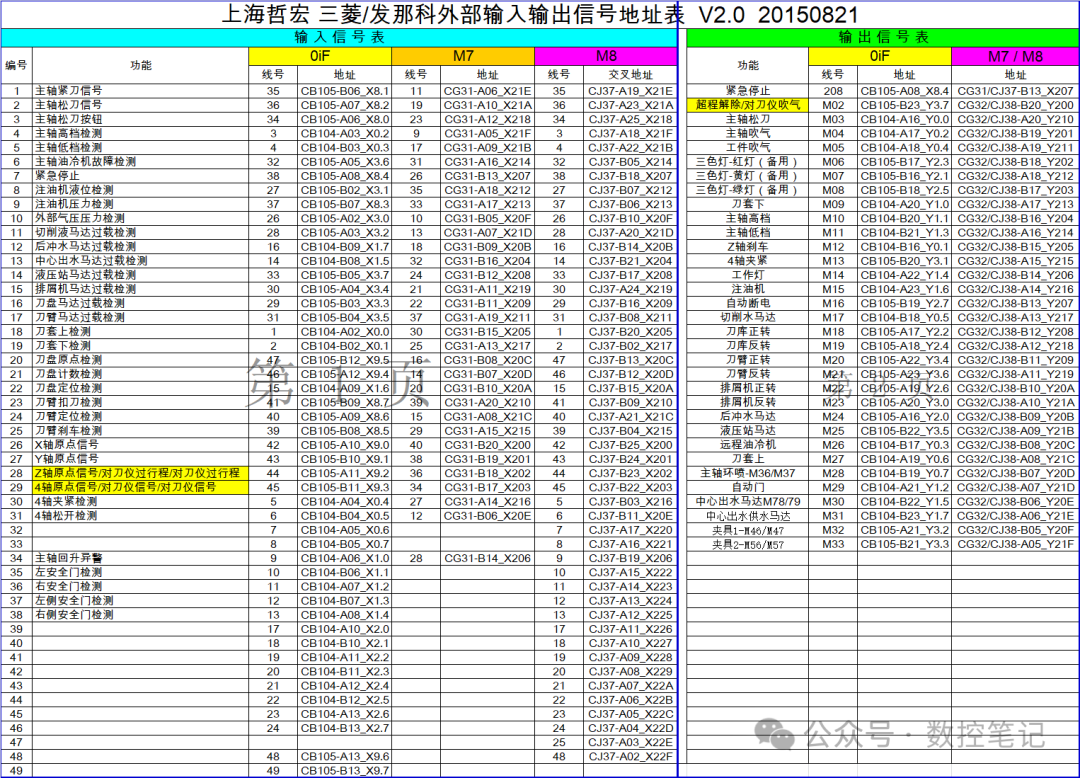The image size is (1080, 778).
Task: Select output cell 'Z轴刹车'
Action: pyautogui.click(x=748, y=246)
